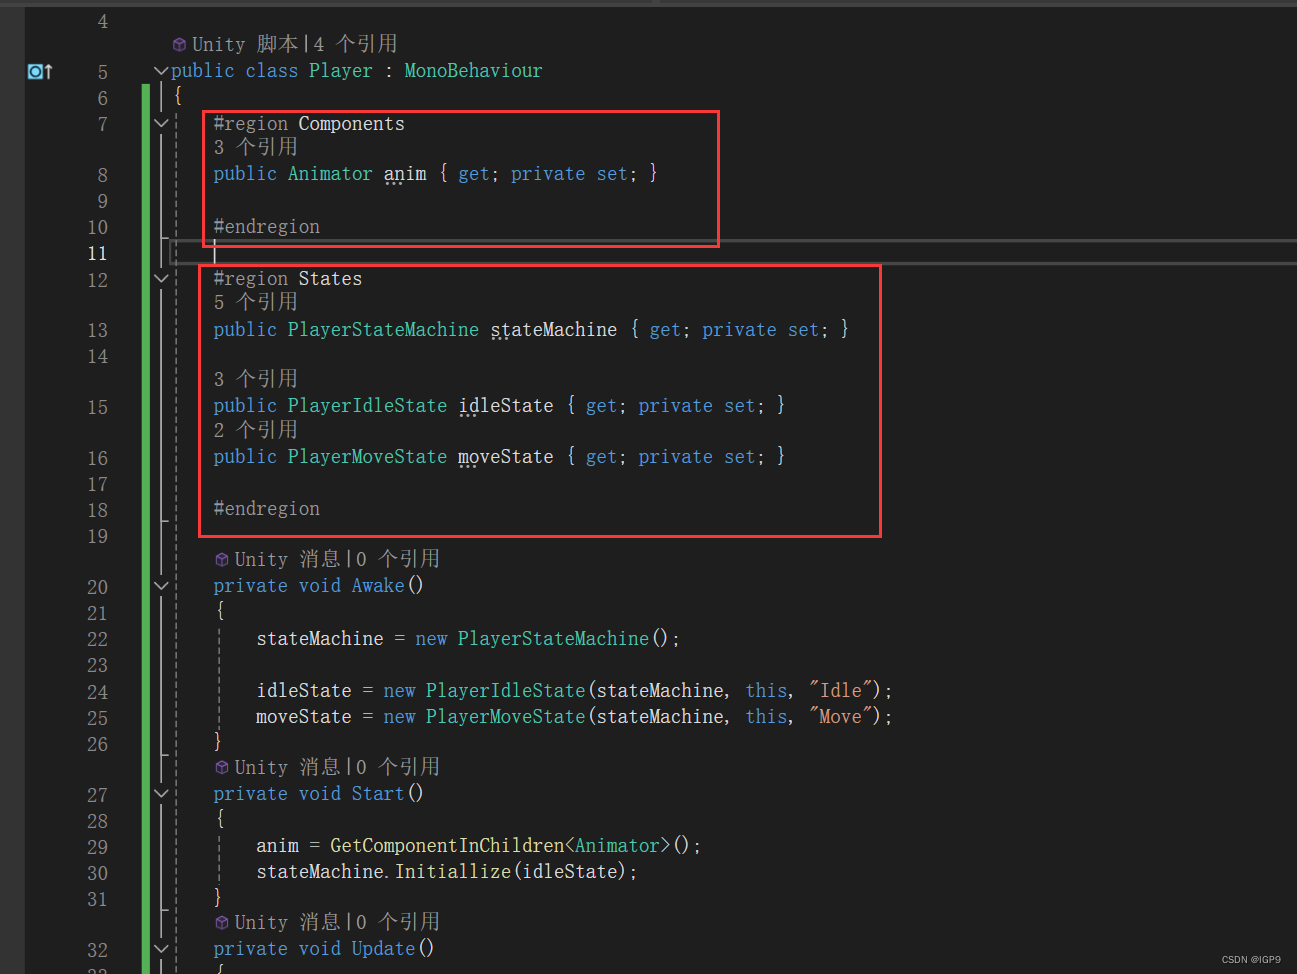Click the inheritance margin icon beside line 5
Screen dimensions: 1297x974
[40, 71]
